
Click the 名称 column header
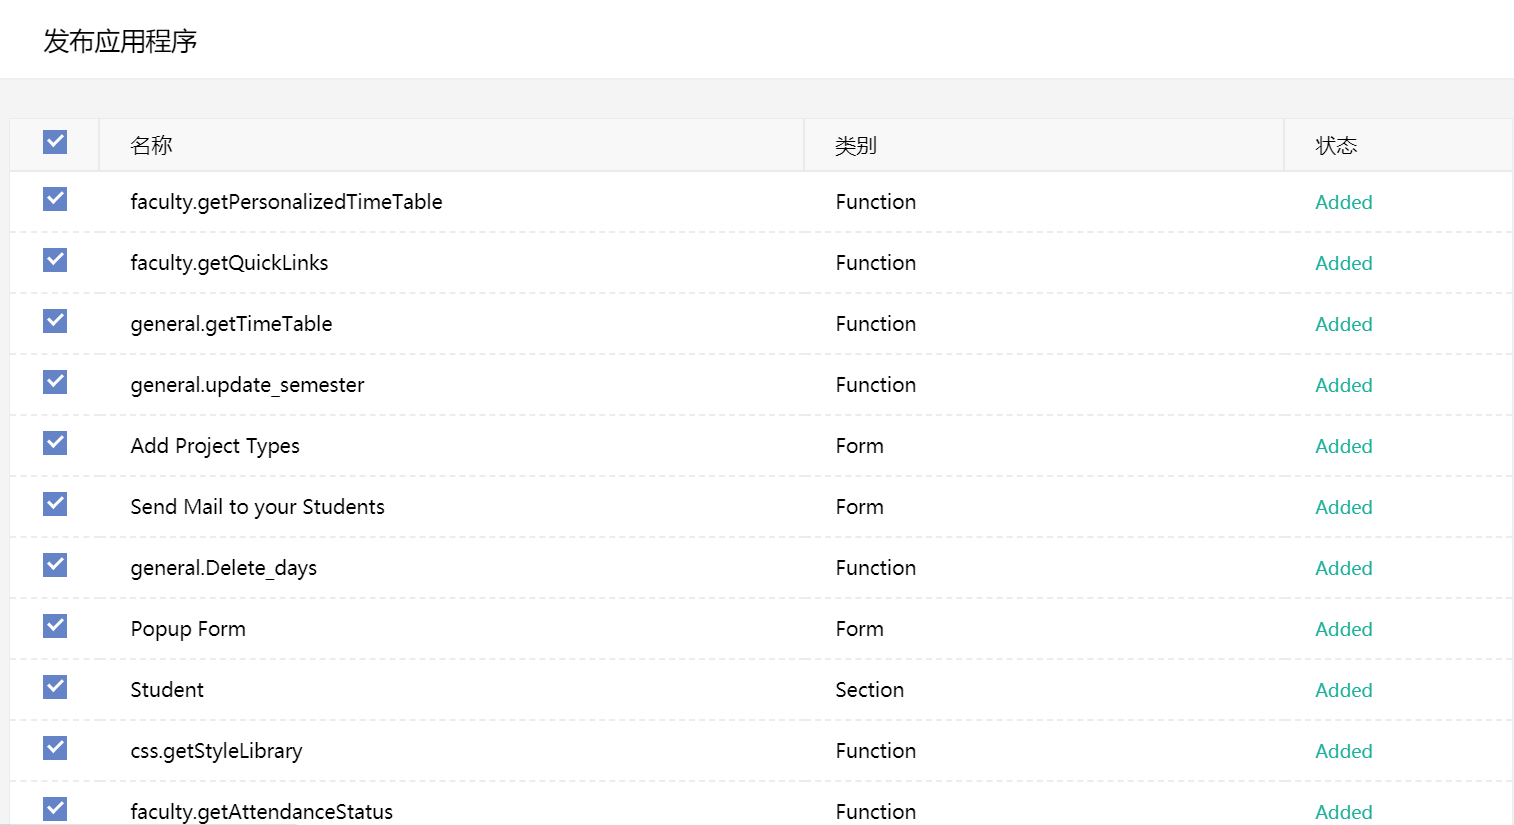click(151, 146)
